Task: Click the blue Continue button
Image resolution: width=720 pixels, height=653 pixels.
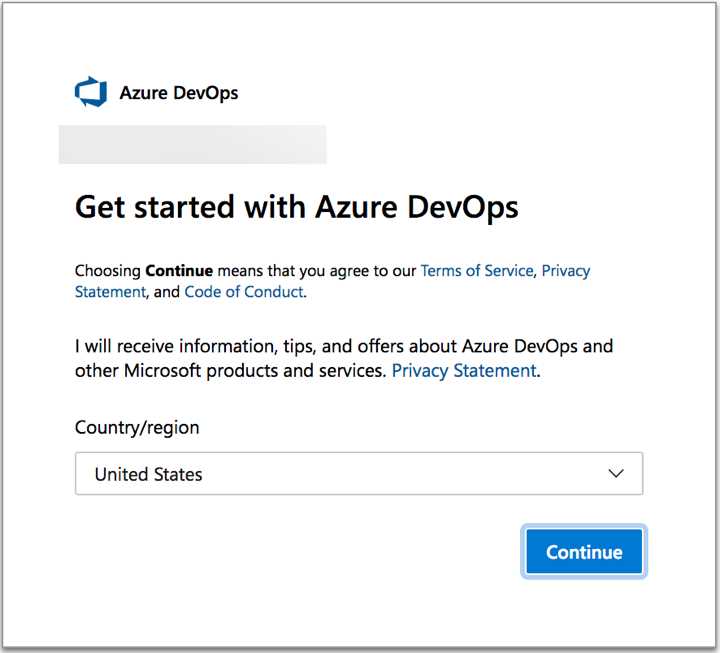Action: (x=584, y=551)
